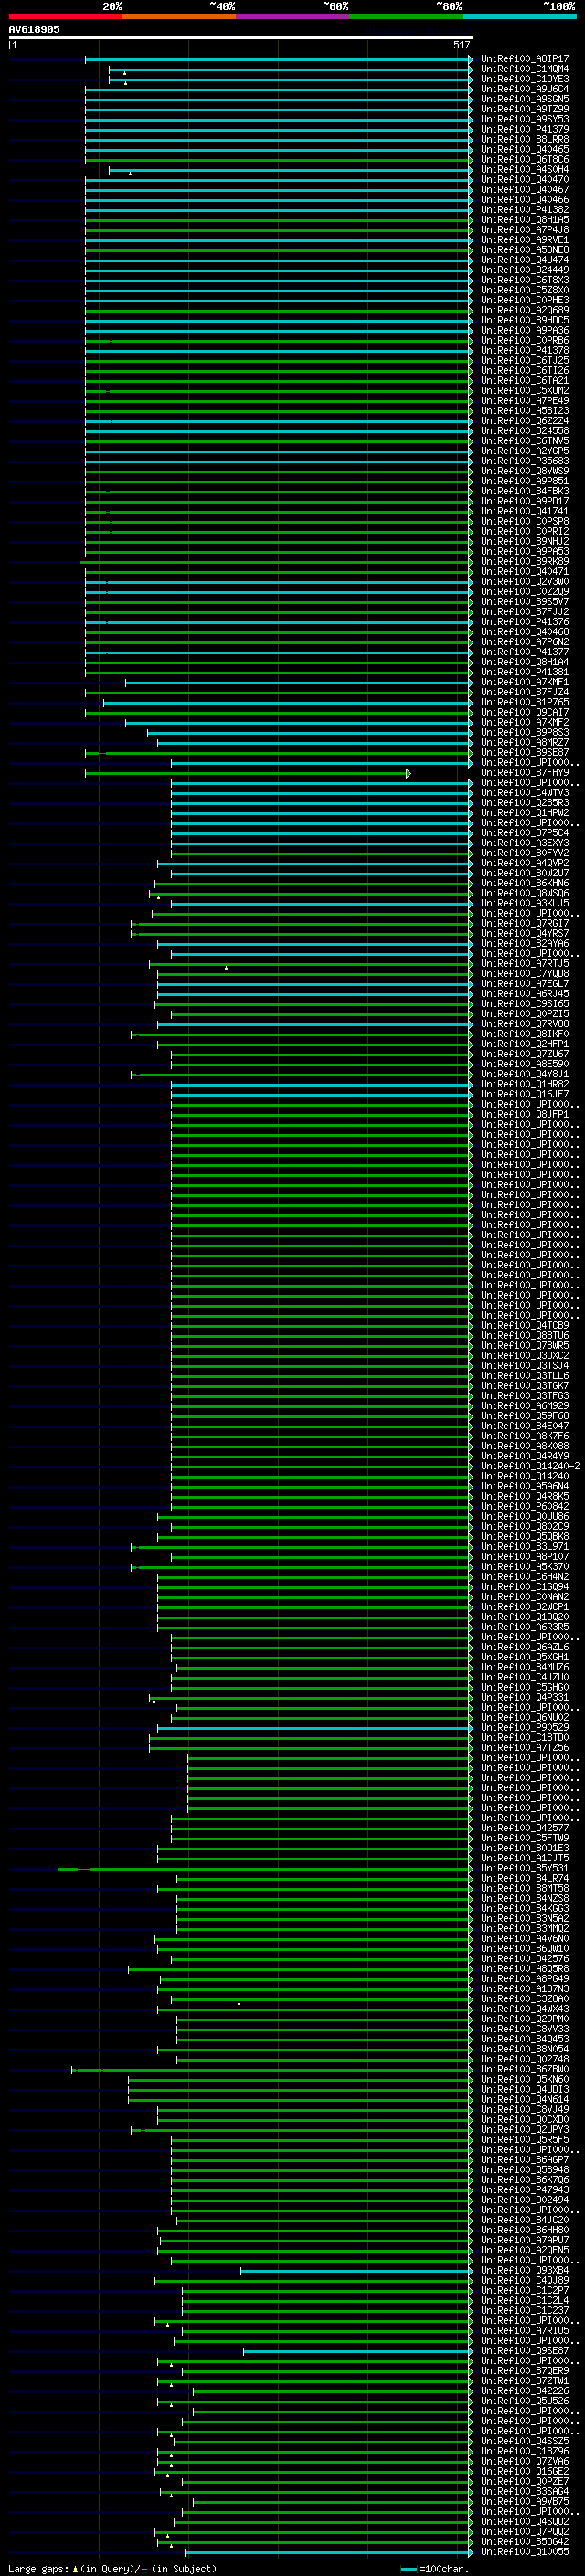Select the UniRef100_C0PHE3 label

(524, 300)
